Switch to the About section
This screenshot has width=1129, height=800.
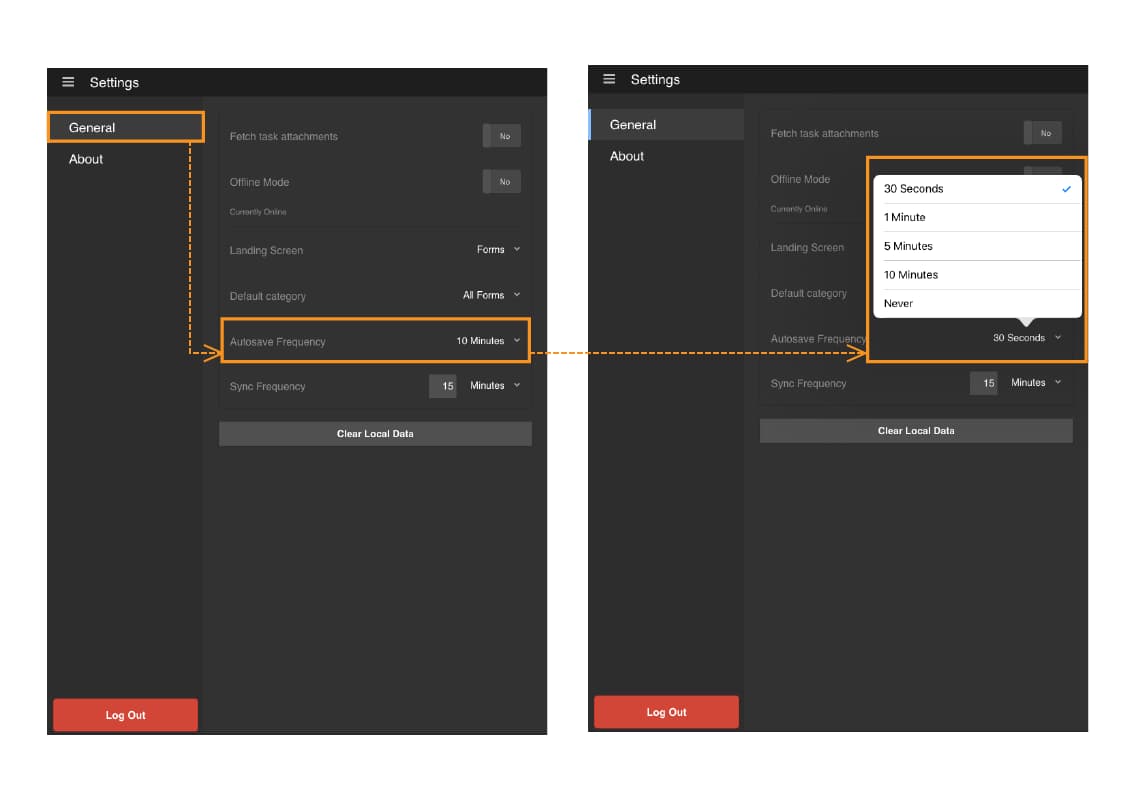86,159
